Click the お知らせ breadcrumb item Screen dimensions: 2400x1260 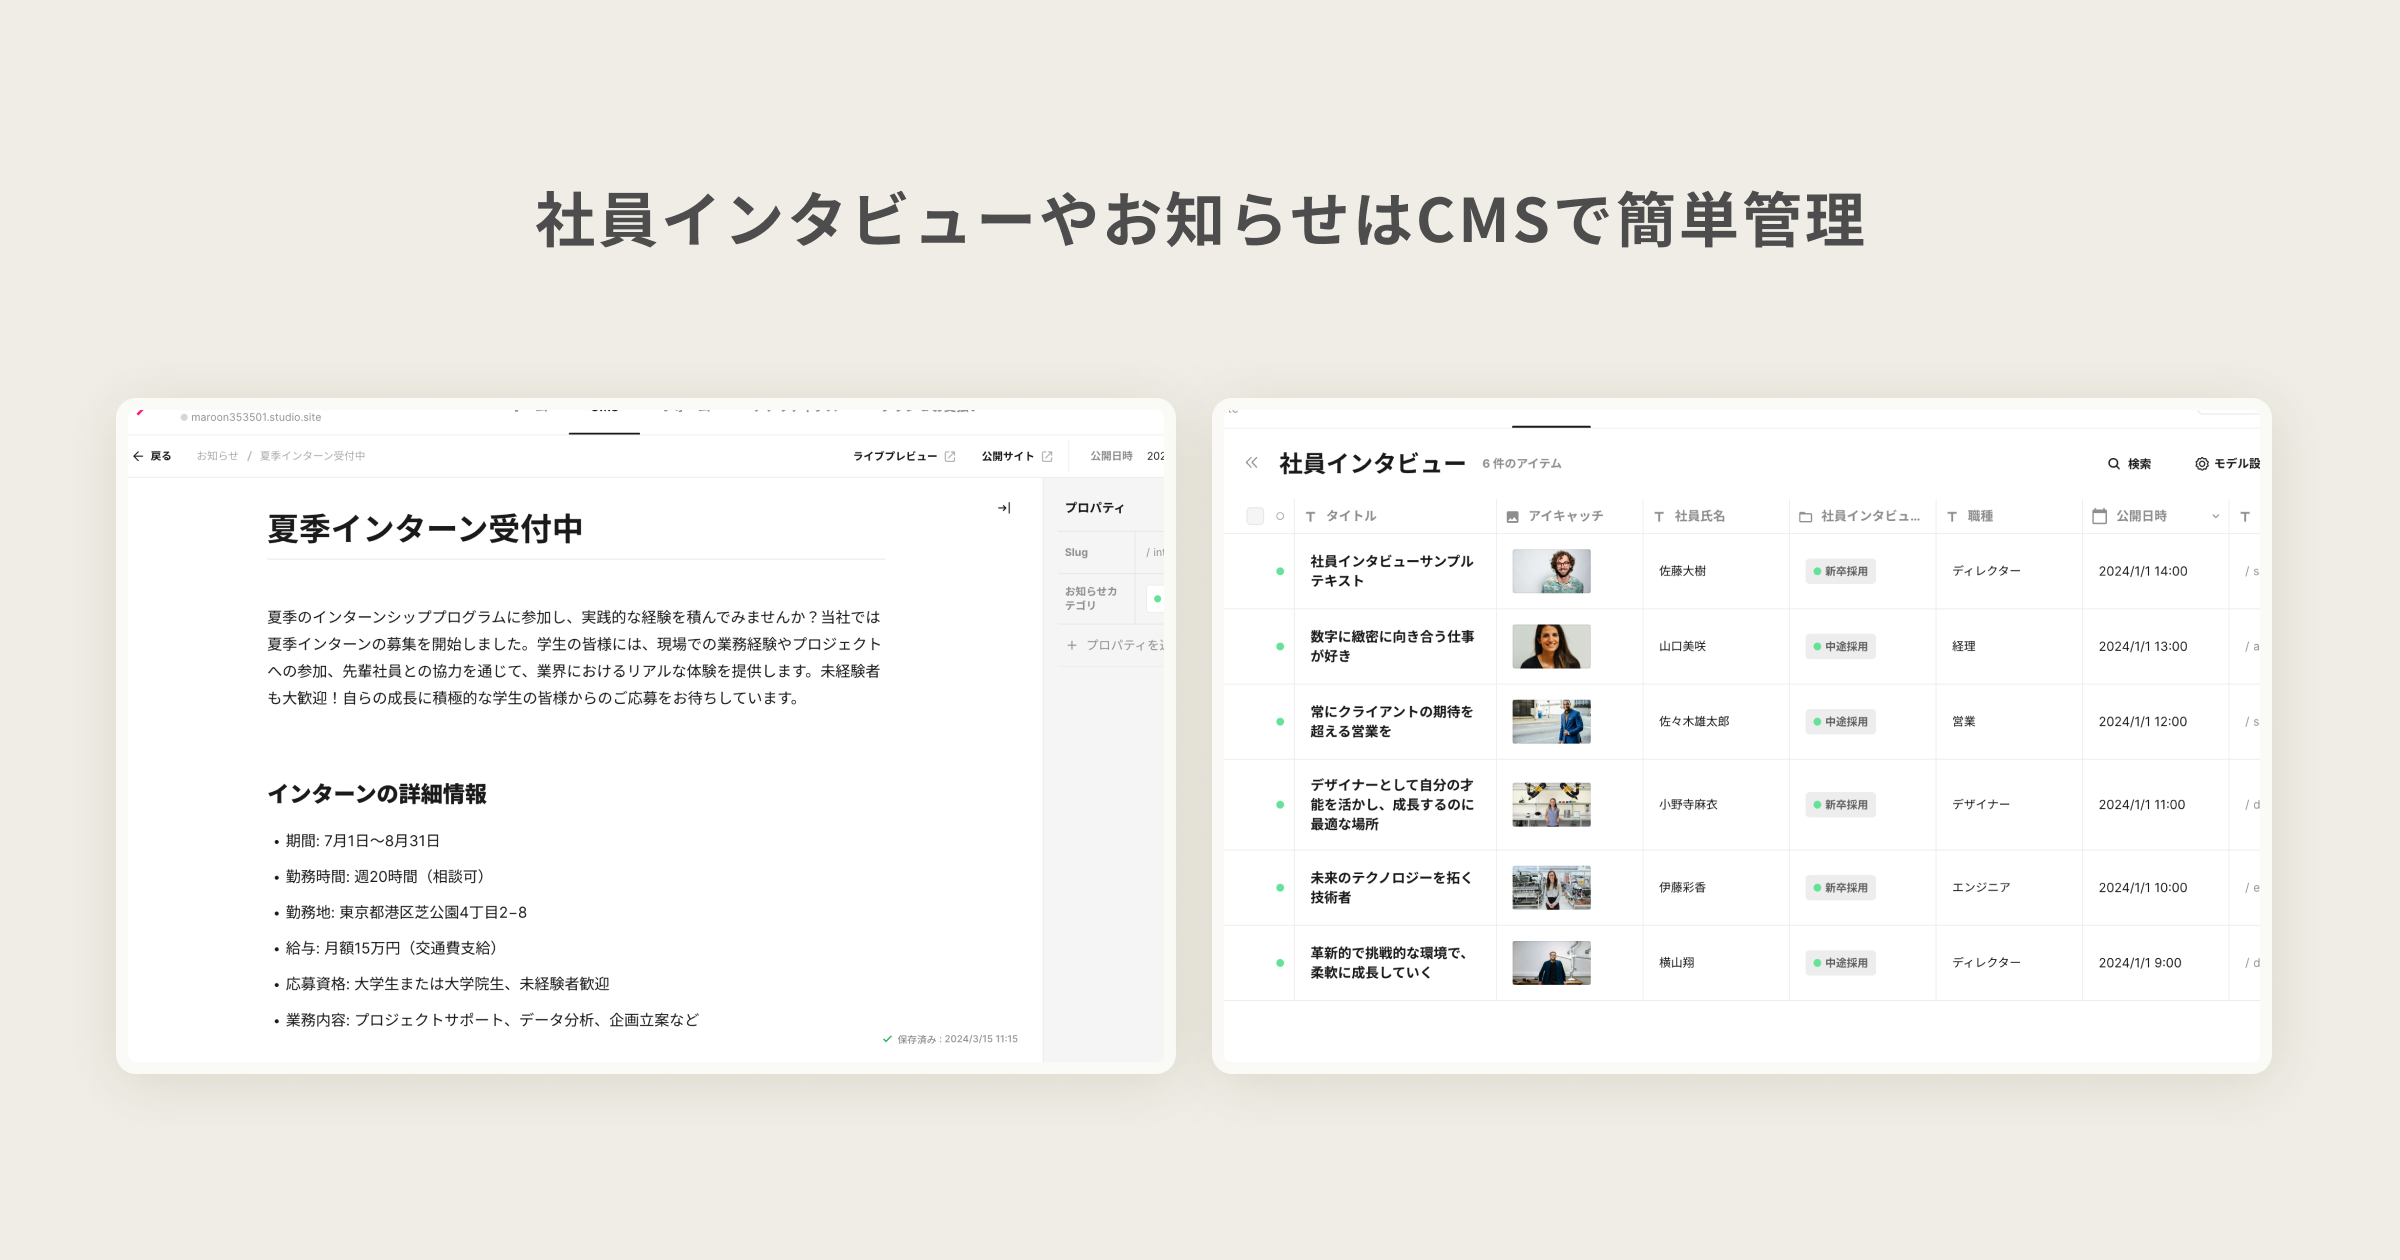(x=217, y=456)
